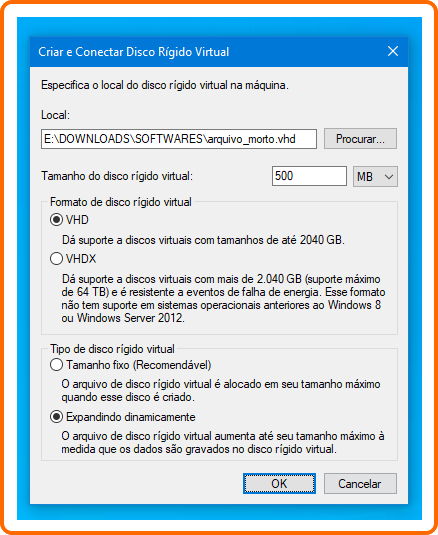Select the VHD format radio button
Image resolution: width=438 pixels, height=535 pixels.
click(x=56, y=220)
